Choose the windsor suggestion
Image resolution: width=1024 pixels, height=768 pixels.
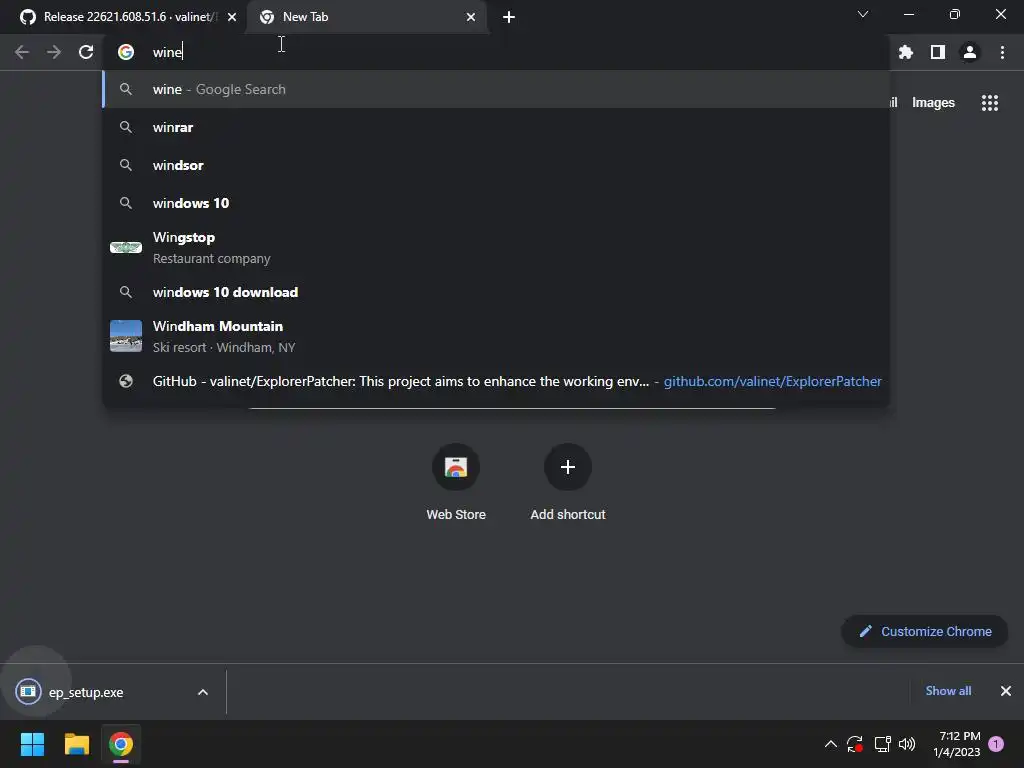496,165
